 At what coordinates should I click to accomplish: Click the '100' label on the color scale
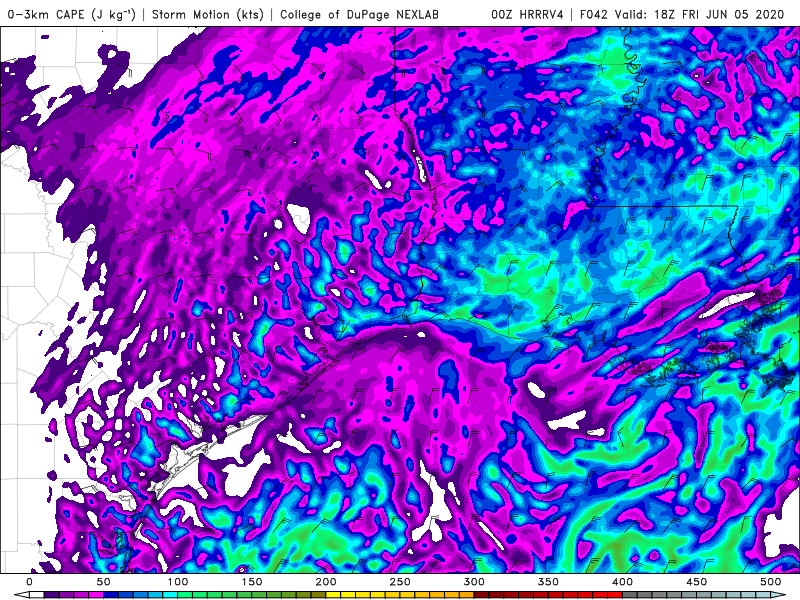(x=178, y=582)
